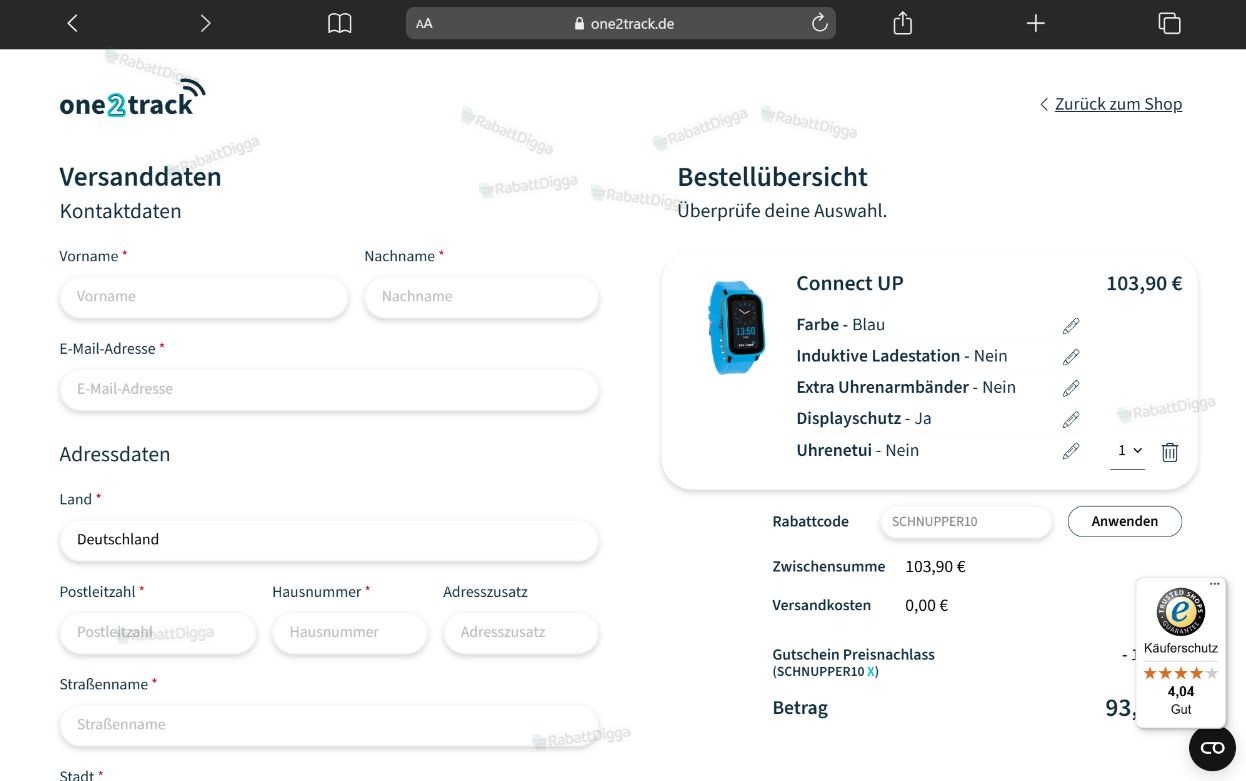
Task: Click the Connect UP product title
Action: pos(850,283)
